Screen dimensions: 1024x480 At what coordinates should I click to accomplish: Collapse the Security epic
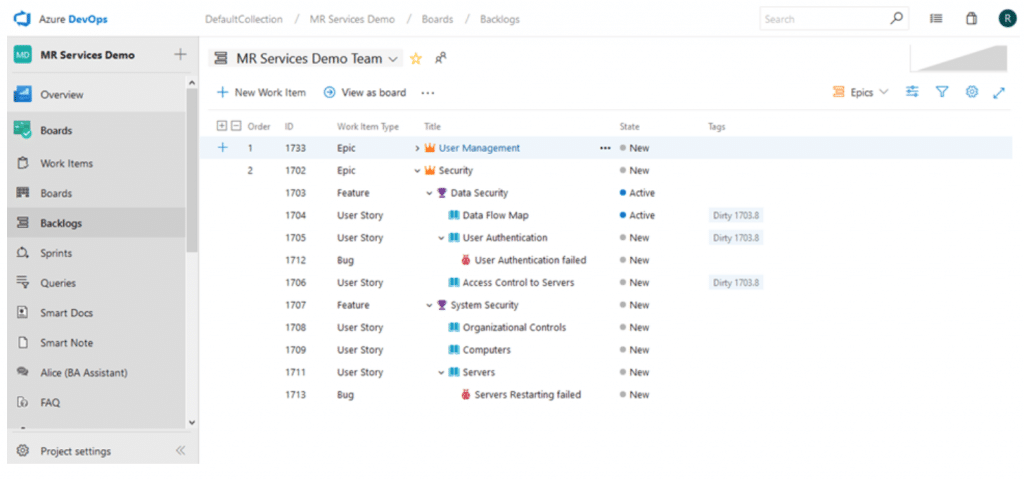pyautogui.click(x=417, y=171)
